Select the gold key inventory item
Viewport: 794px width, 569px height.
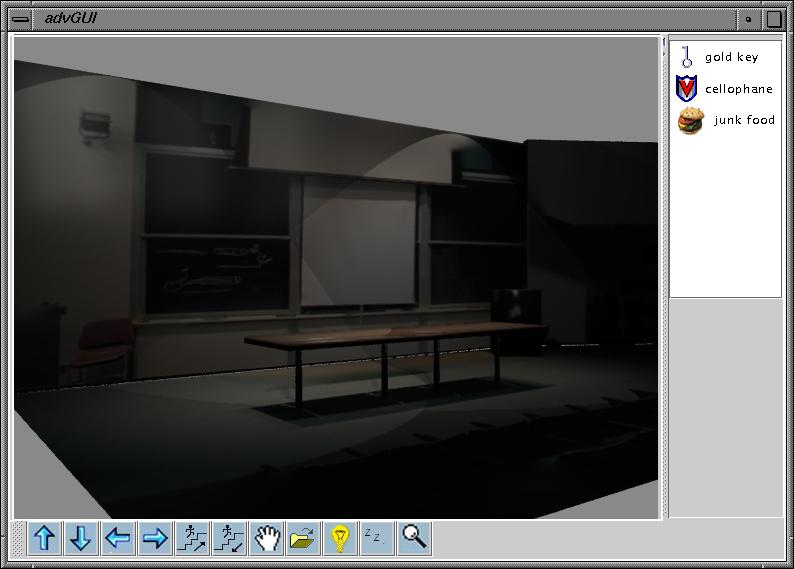[731, 58]
